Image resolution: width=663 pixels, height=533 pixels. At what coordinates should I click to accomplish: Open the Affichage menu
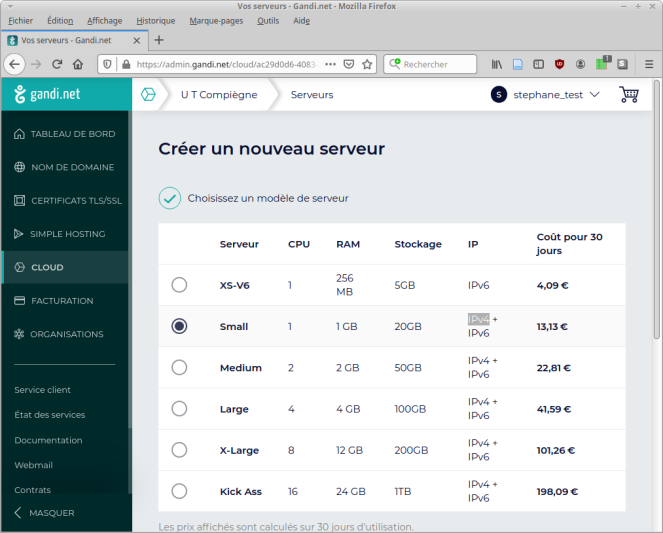coord(104,21)
